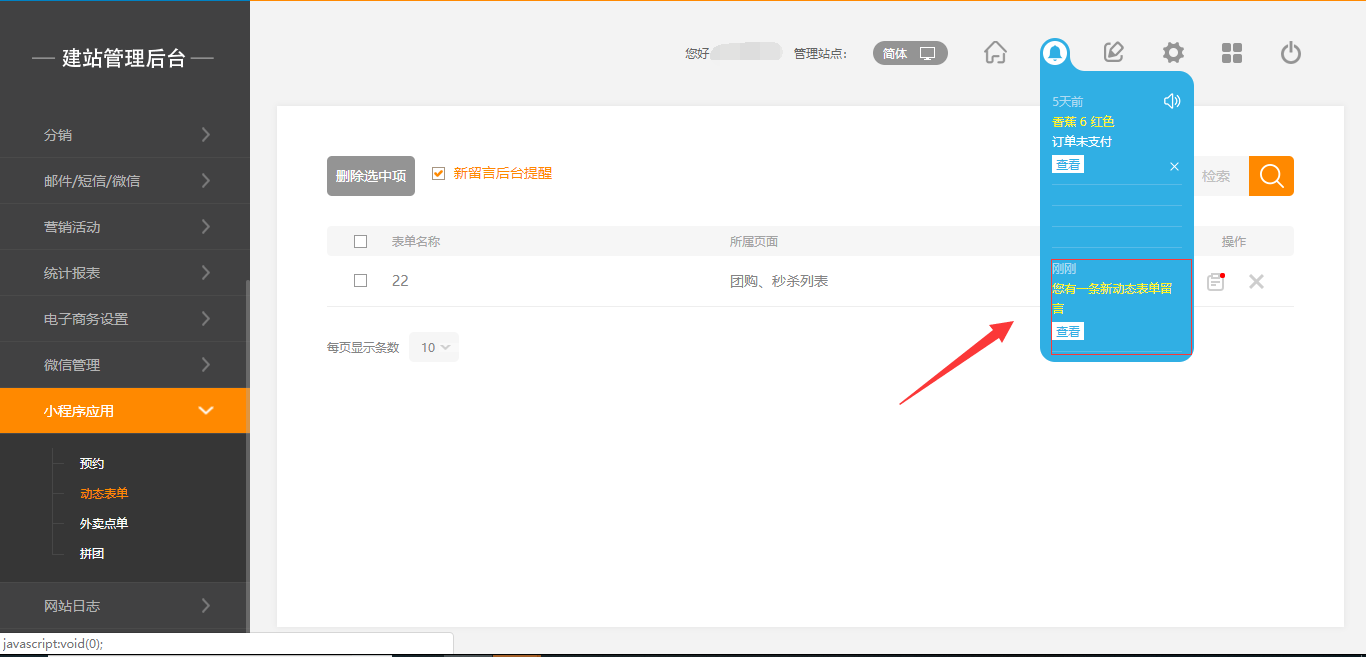Open settings gear icon in header
The image size is (1366, 657).
tap(1173, 53)
